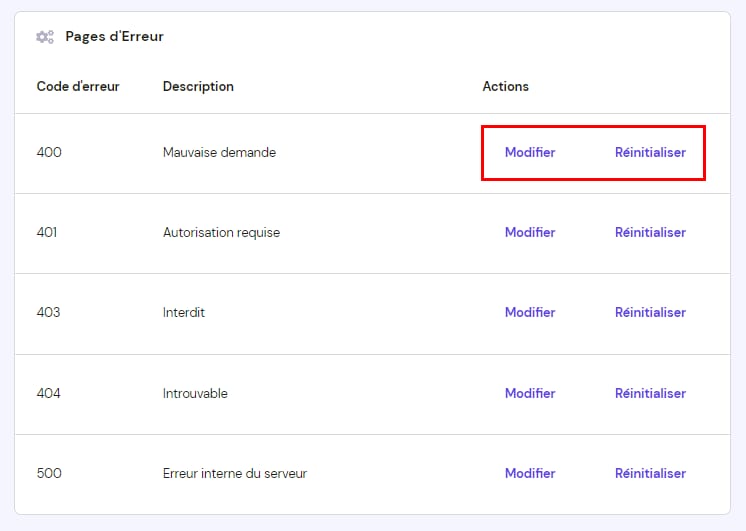
Task: Click Modifier for error 400
Action: (529, 153)
